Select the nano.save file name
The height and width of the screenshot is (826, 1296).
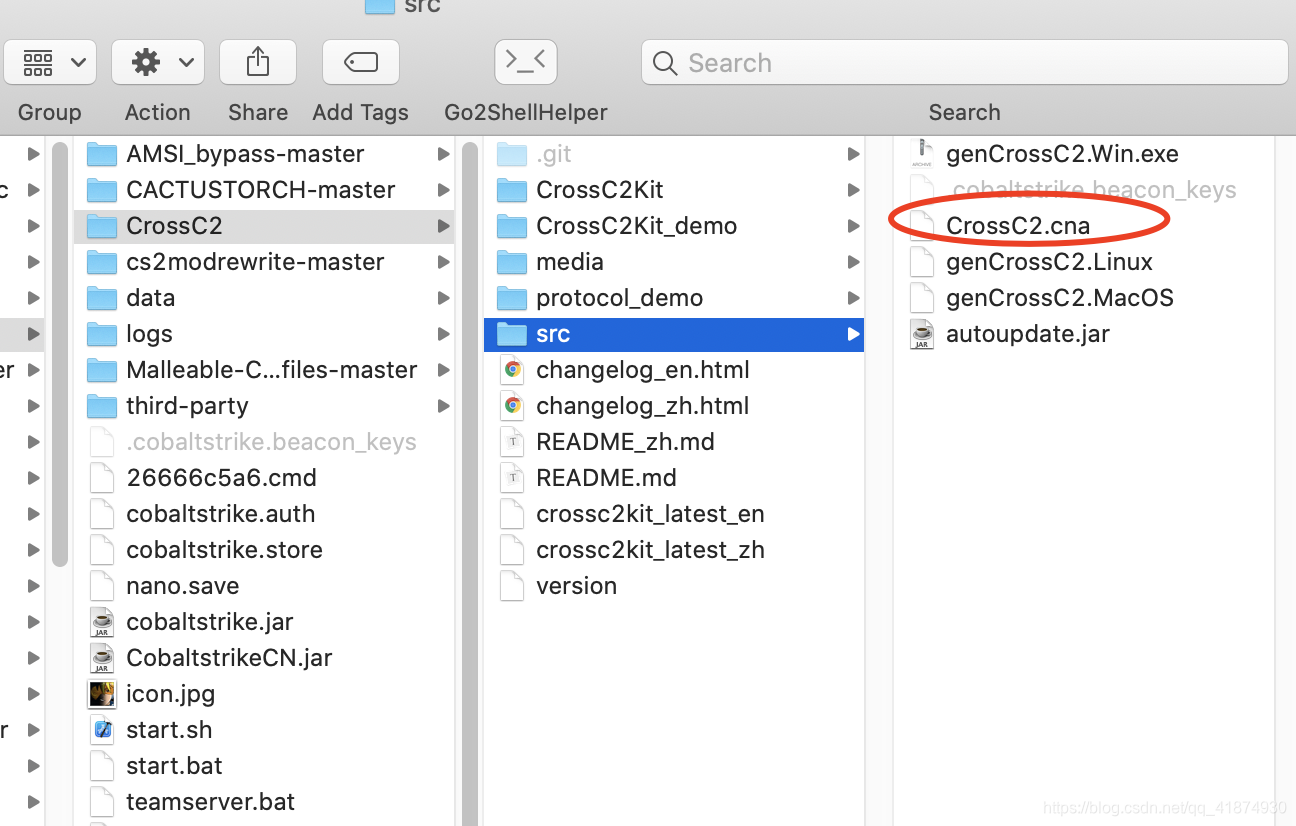point(183,586)
